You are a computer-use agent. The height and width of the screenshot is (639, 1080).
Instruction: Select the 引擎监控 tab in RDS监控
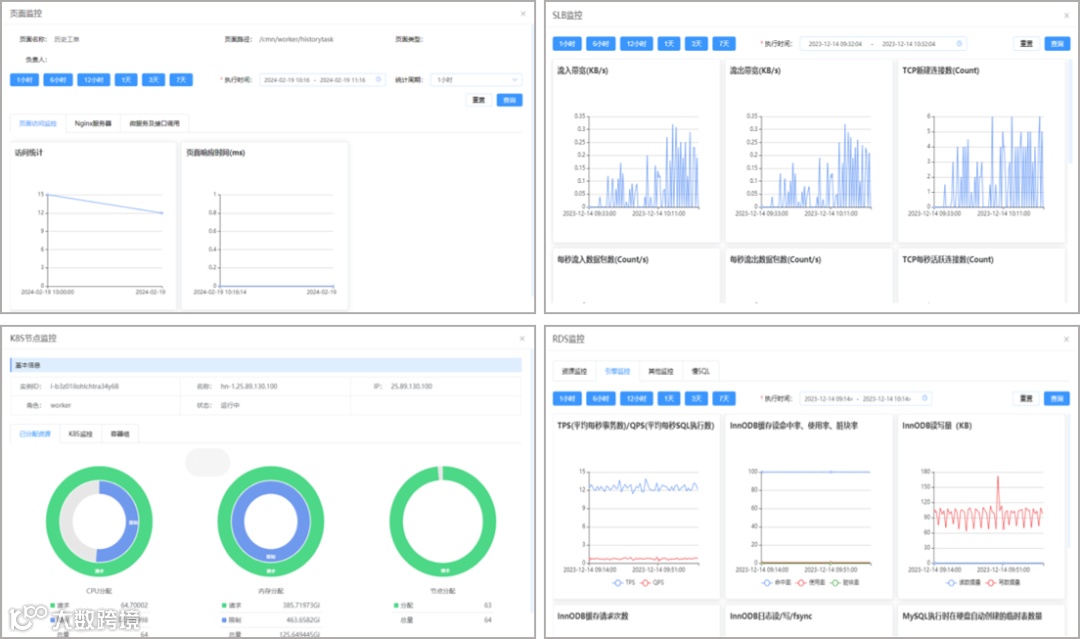[617, 371]
